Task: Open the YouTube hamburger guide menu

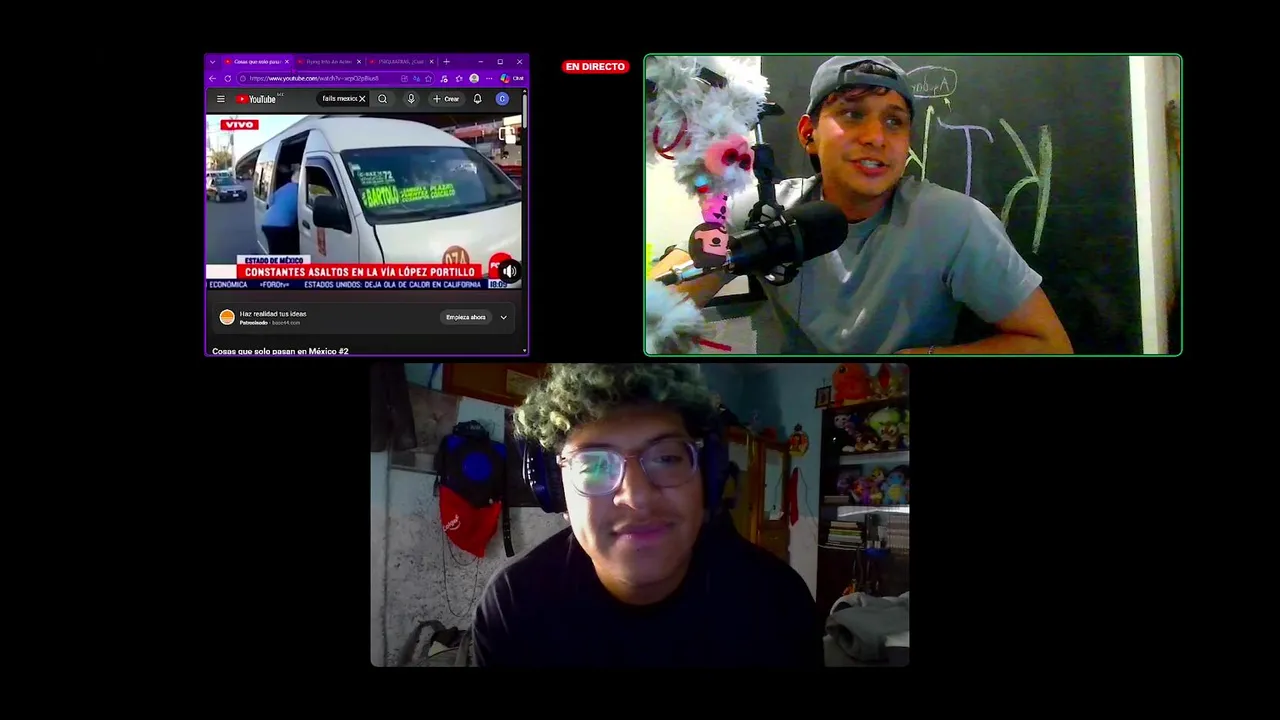Action: (221, 99)
